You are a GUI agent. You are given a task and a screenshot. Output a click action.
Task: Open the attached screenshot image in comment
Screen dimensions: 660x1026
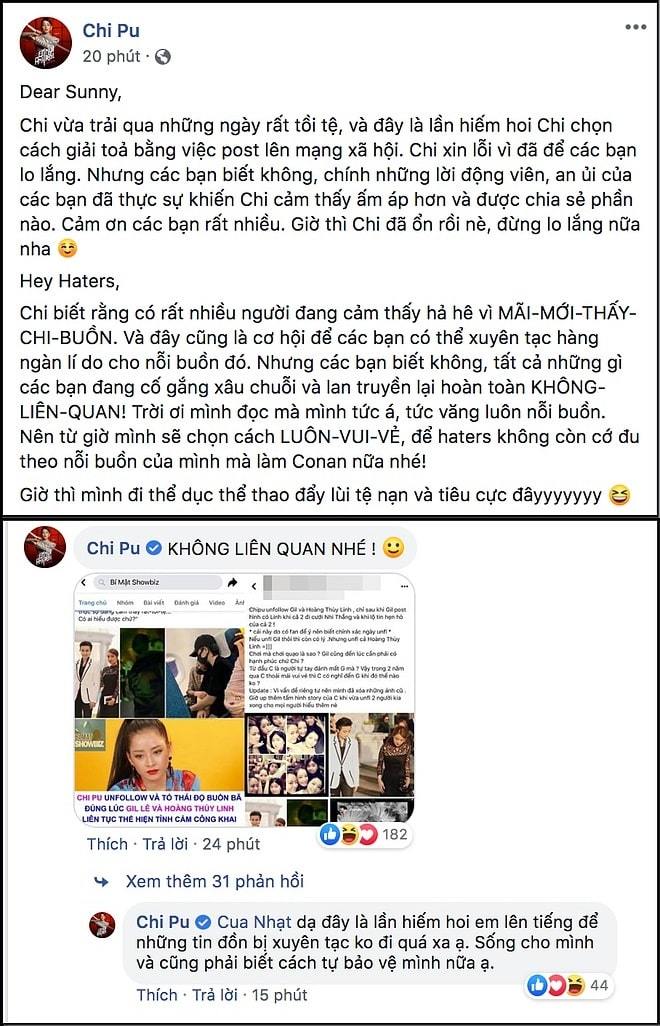244,699
